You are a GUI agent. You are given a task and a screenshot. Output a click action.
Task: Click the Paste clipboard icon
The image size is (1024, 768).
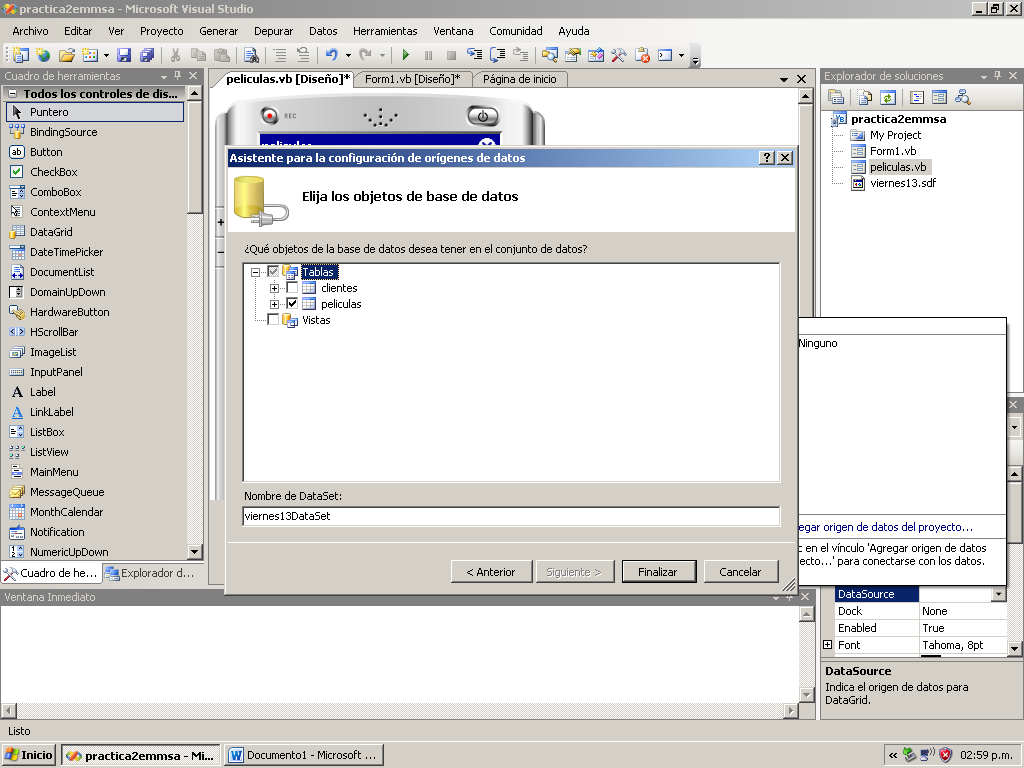tap(222, 56)
